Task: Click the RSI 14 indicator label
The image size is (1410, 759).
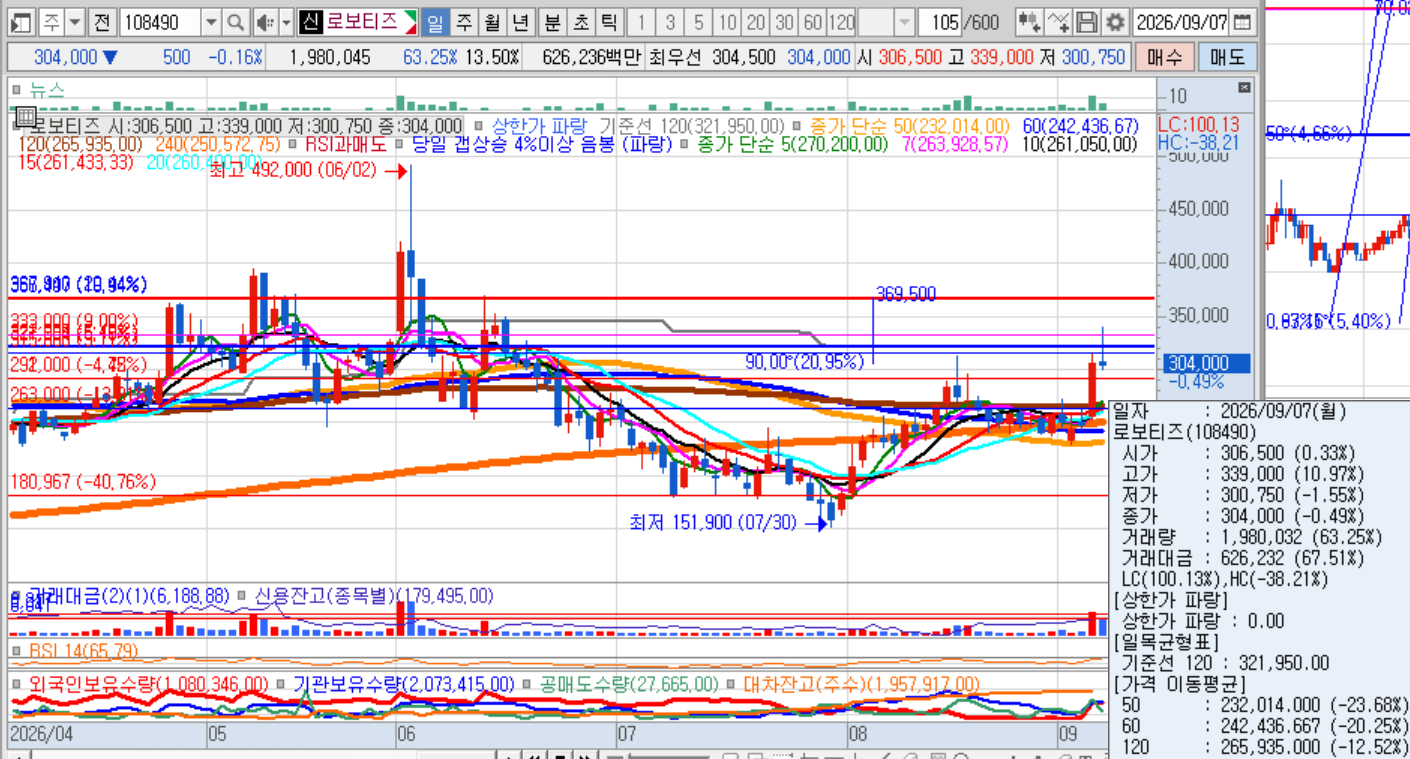Action: (x=83, y=651)
